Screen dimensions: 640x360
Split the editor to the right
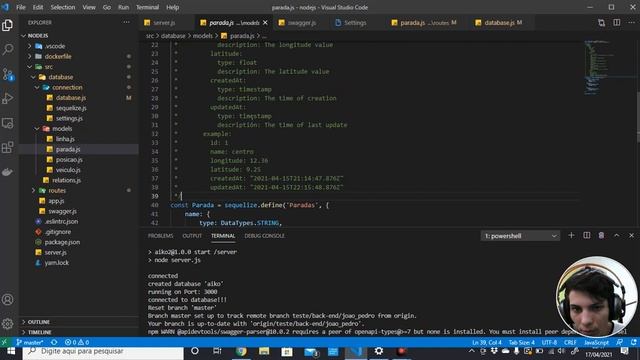(617, 22)
